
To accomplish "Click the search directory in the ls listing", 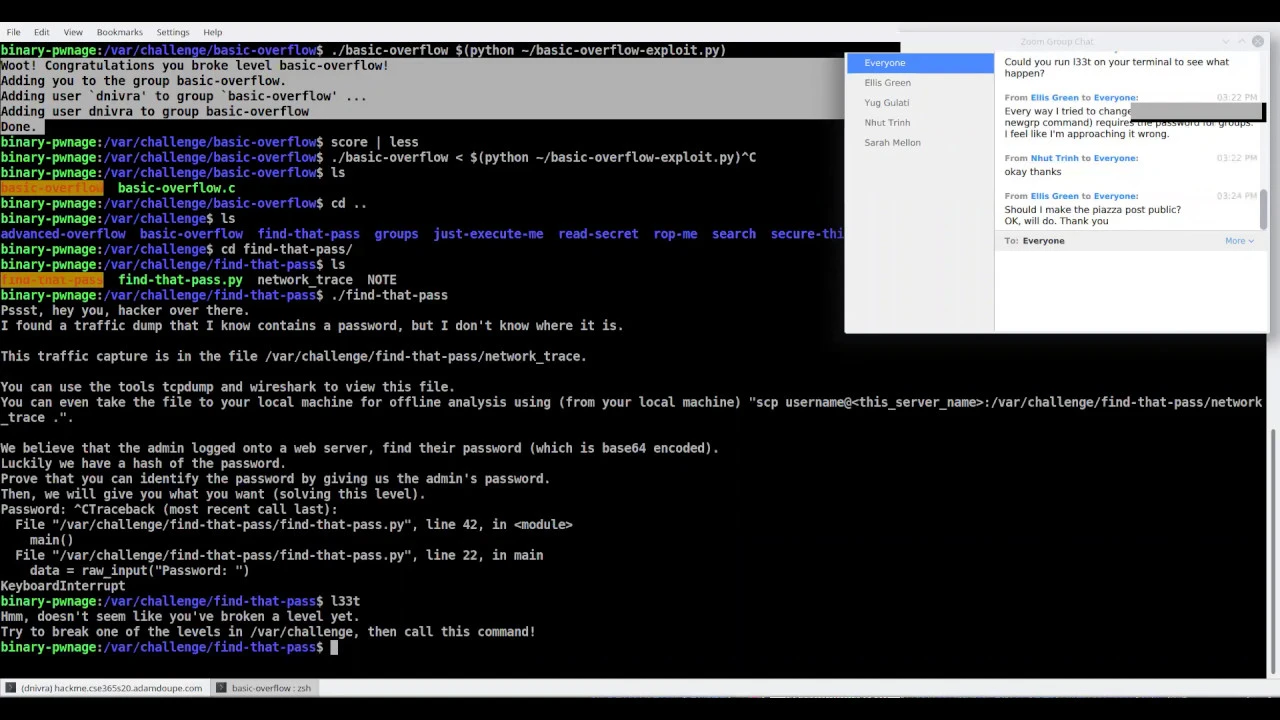I will (734, 234).
